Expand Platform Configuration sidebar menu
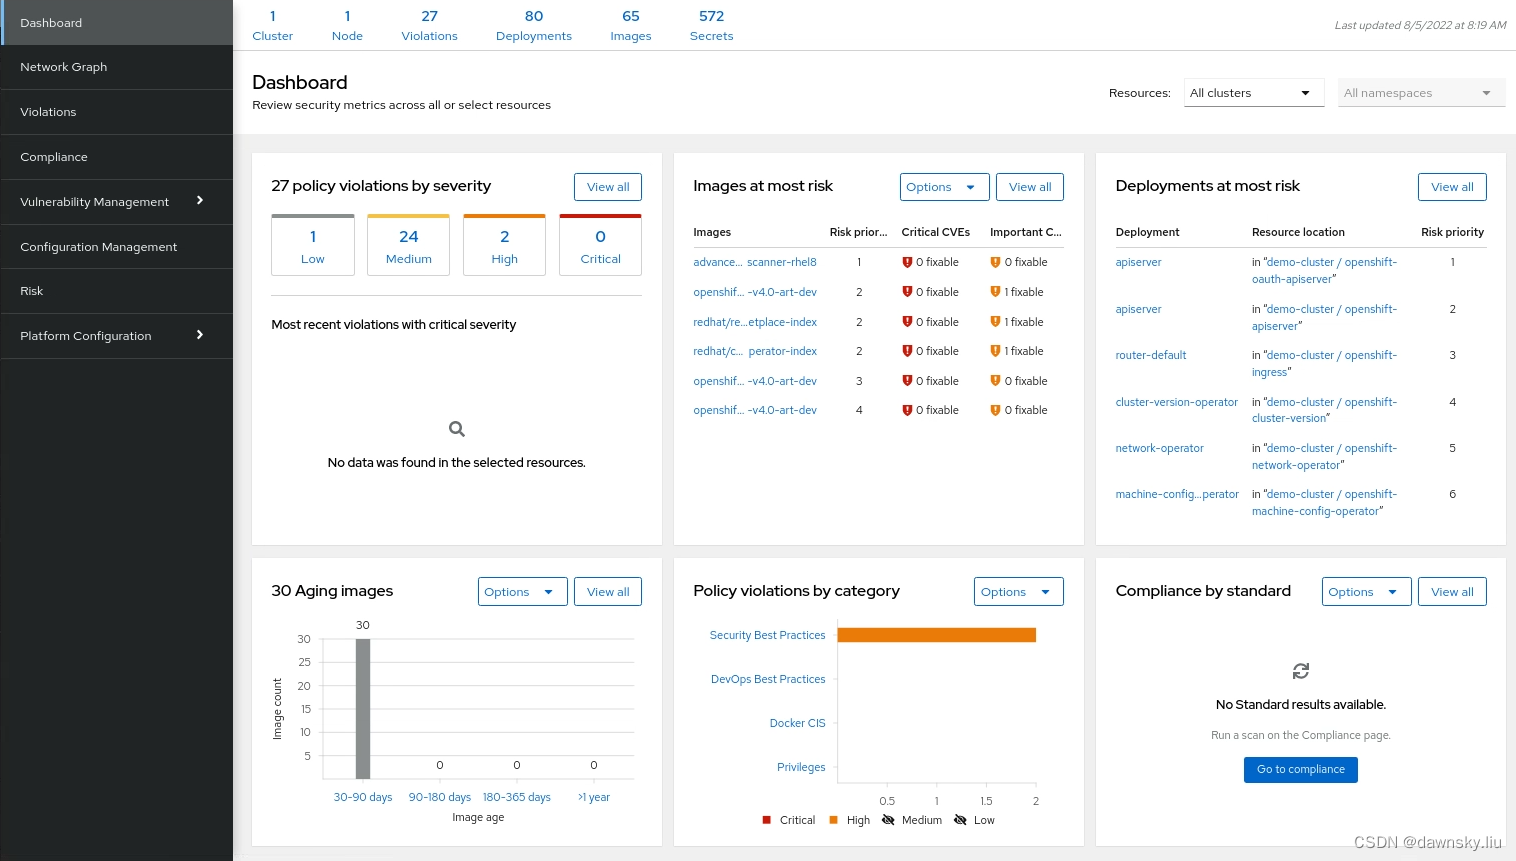The height and width of the screenshot is (861, 1516). click(116, 336)
